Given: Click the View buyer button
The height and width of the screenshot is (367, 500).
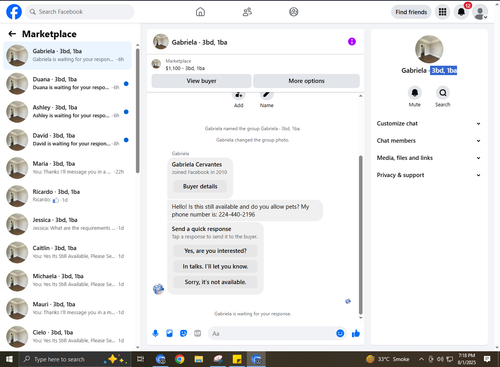Looking at the screenshot, I should click(x=201, y=81).
